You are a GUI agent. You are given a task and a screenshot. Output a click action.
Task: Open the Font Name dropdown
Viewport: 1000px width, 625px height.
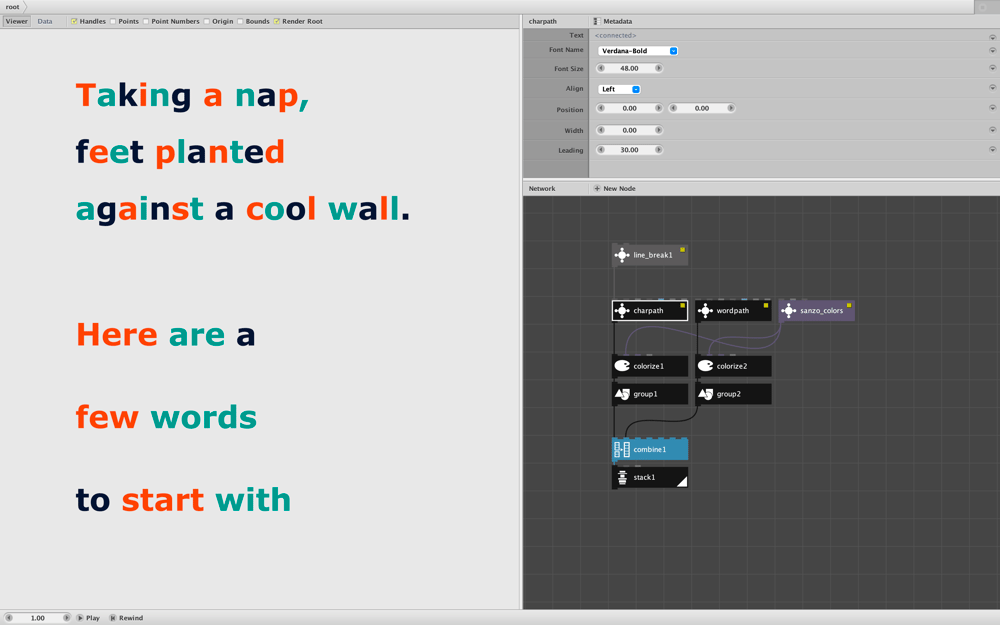[x=638, y=51]
